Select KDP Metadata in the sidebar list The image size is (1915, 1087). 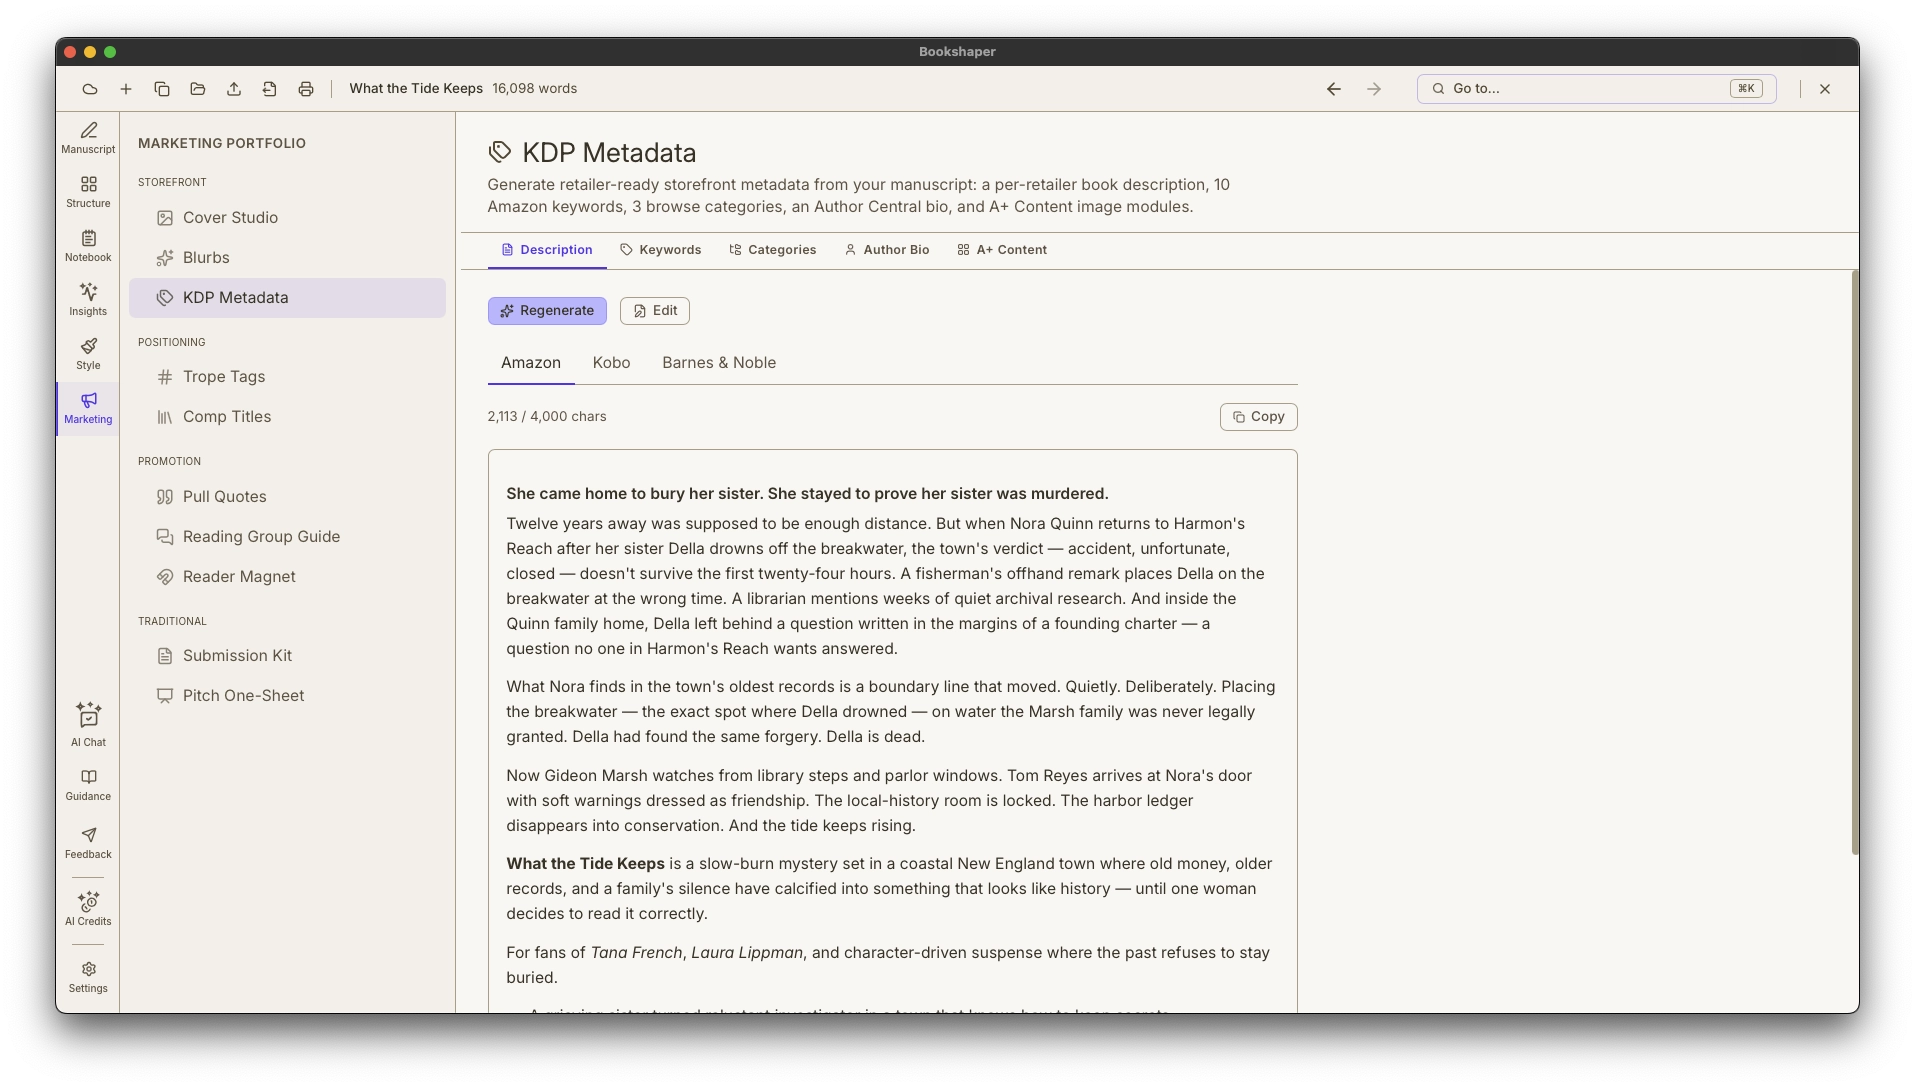pyautogui.click(x=287, y=298)
